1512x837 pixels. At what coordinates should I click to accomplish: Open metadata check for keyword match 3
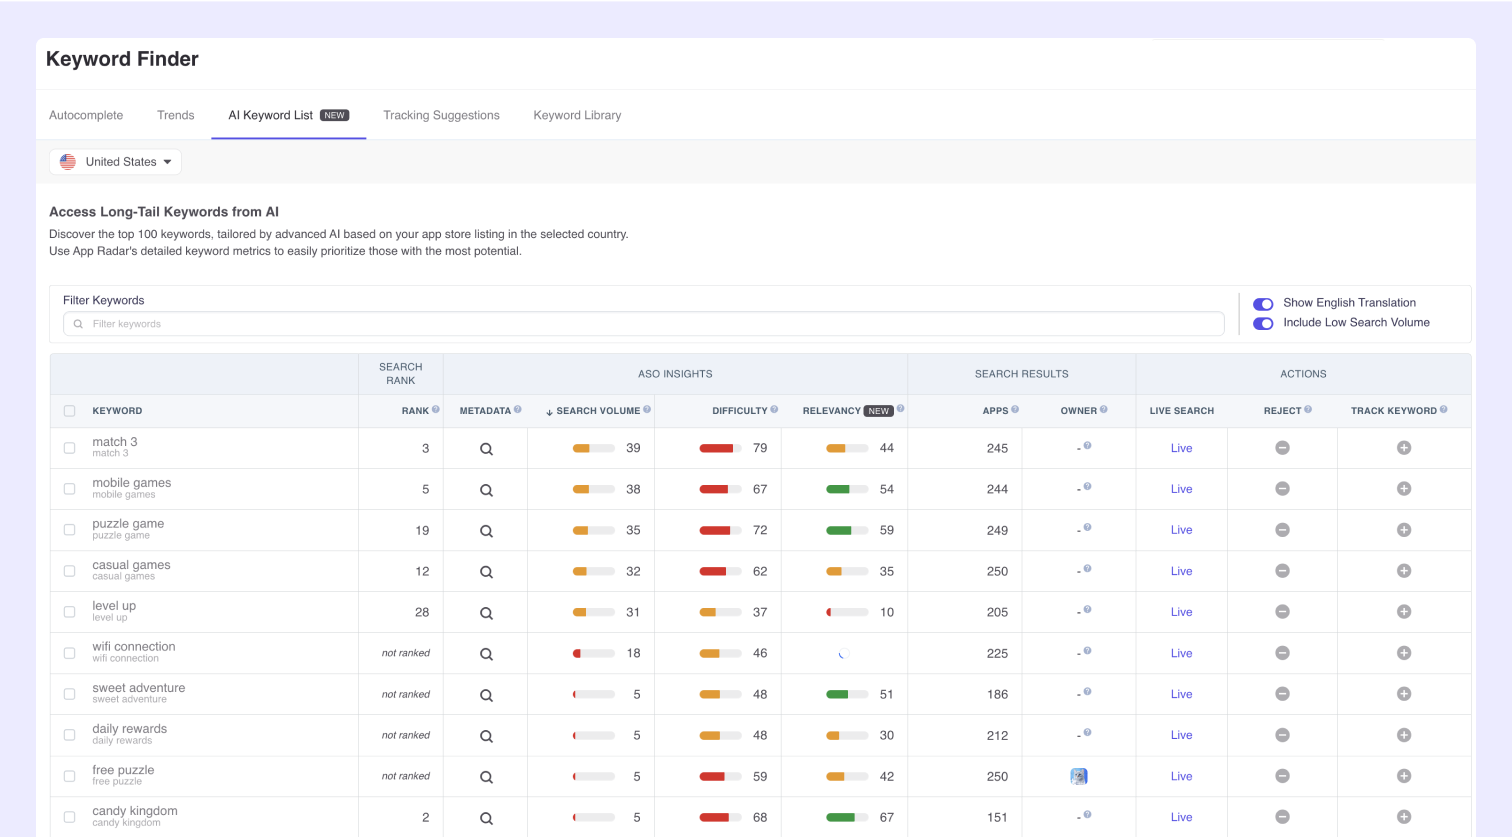coord(485,448)
